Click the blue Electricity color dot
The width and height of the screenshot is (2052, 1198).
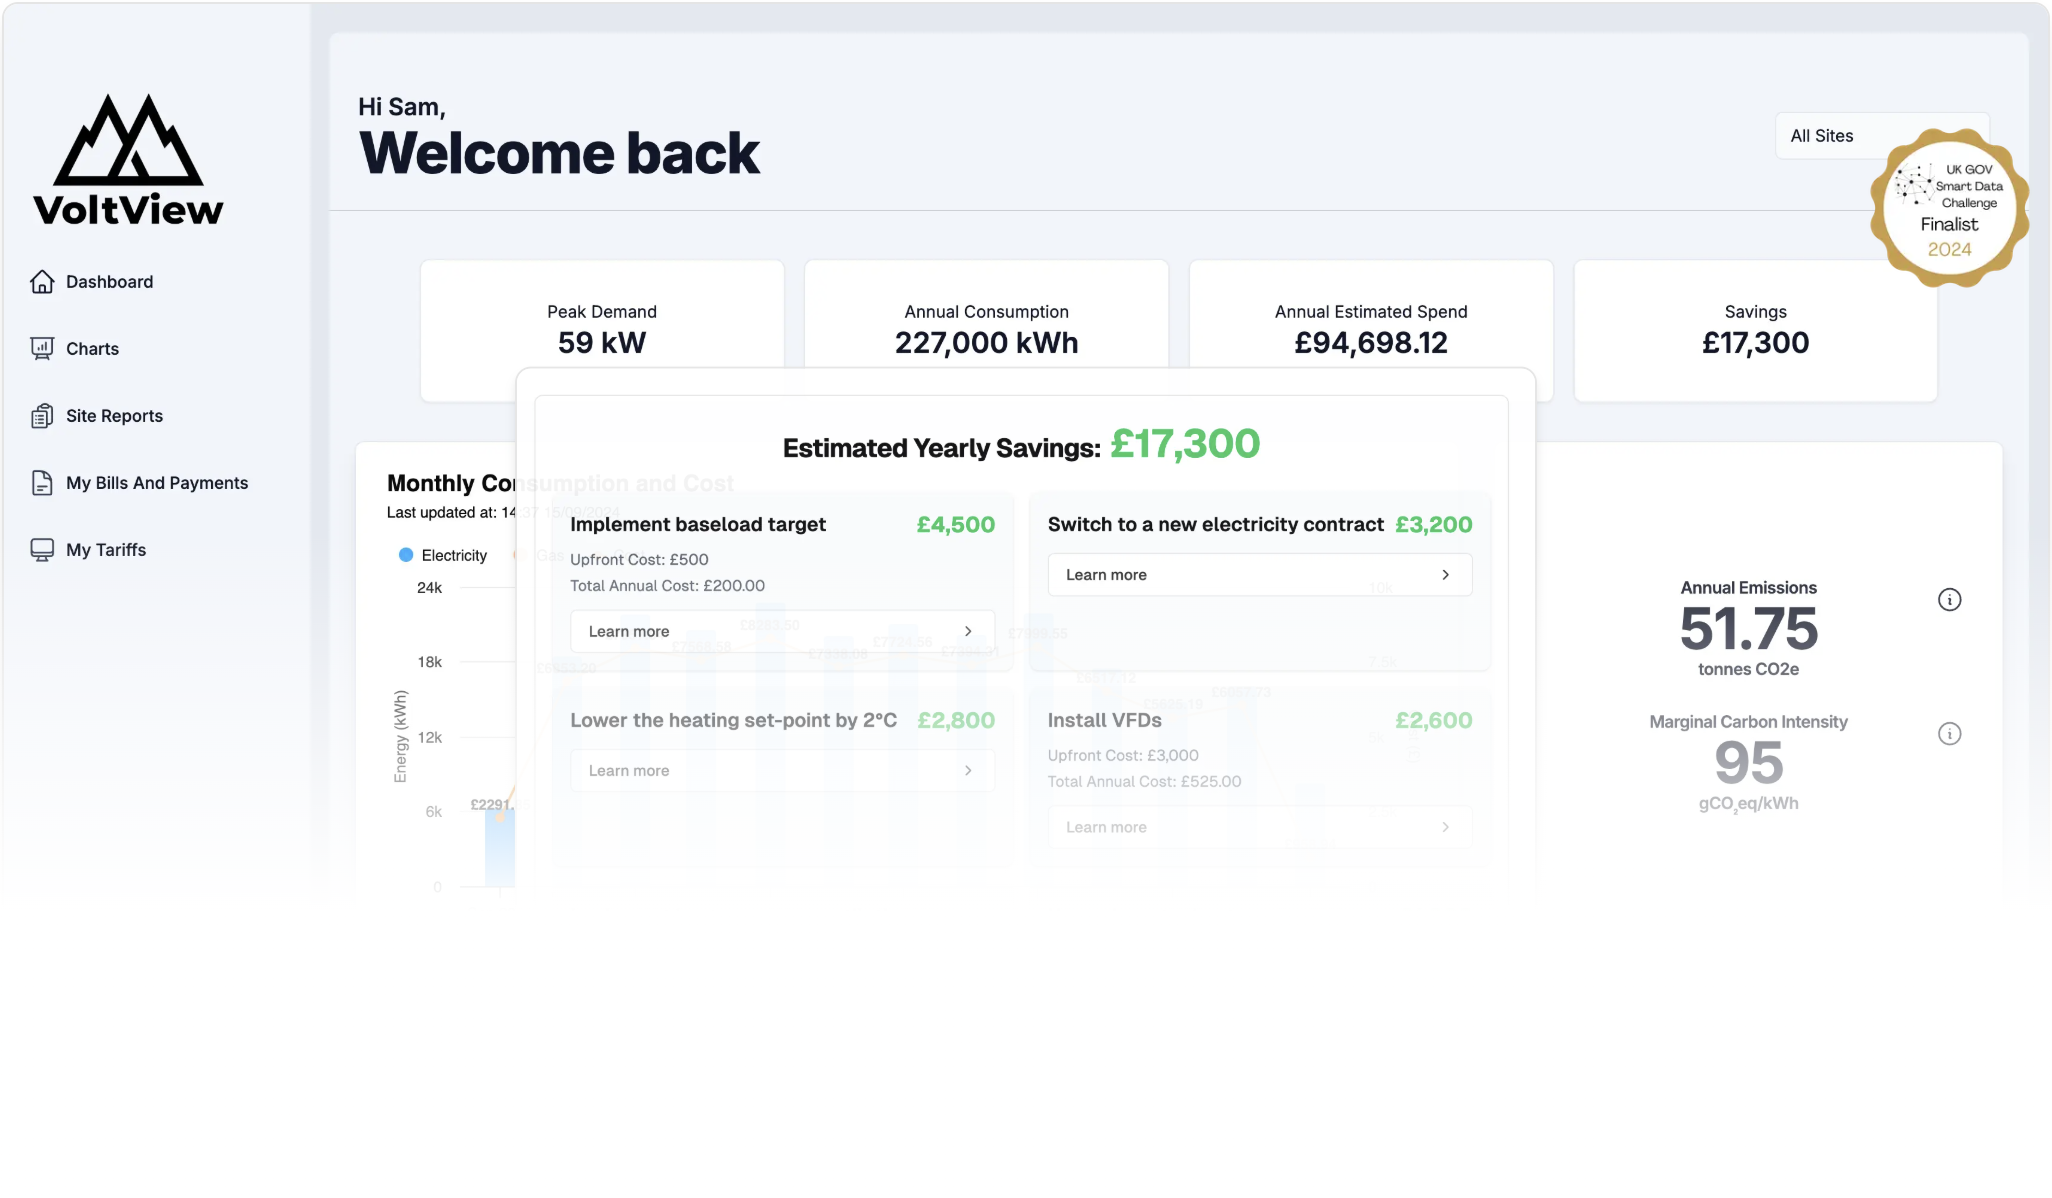(x=406, y=556)
